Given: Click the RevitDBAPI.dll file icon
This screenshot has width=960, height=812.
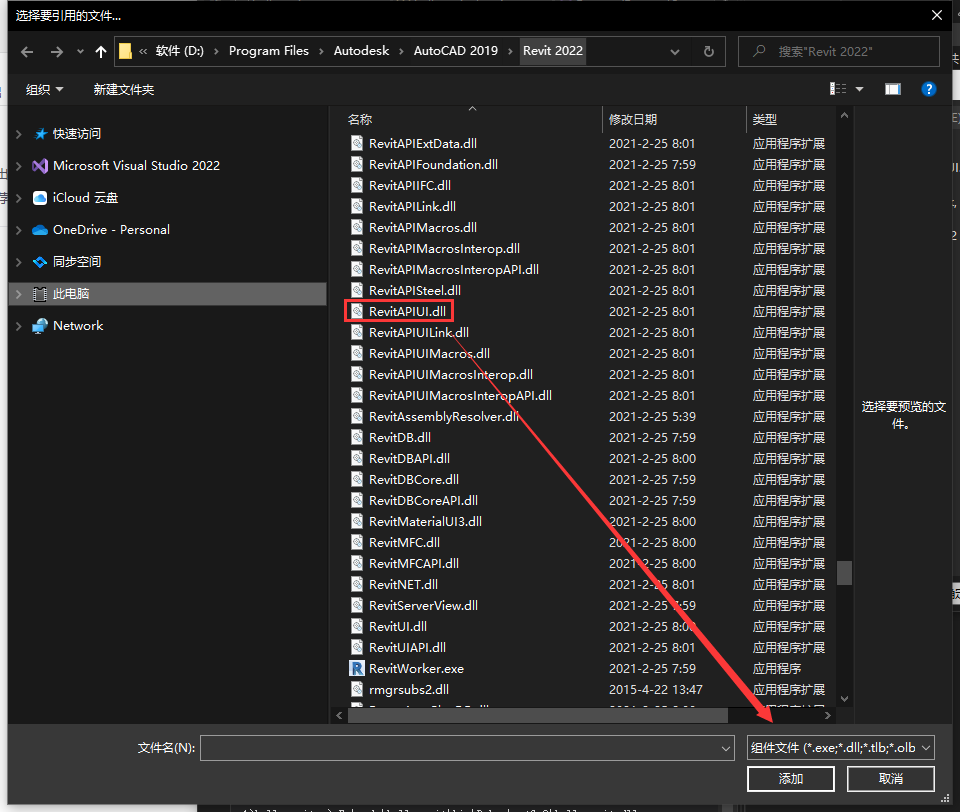Looking at the screenshot, I should coord(357,459).
